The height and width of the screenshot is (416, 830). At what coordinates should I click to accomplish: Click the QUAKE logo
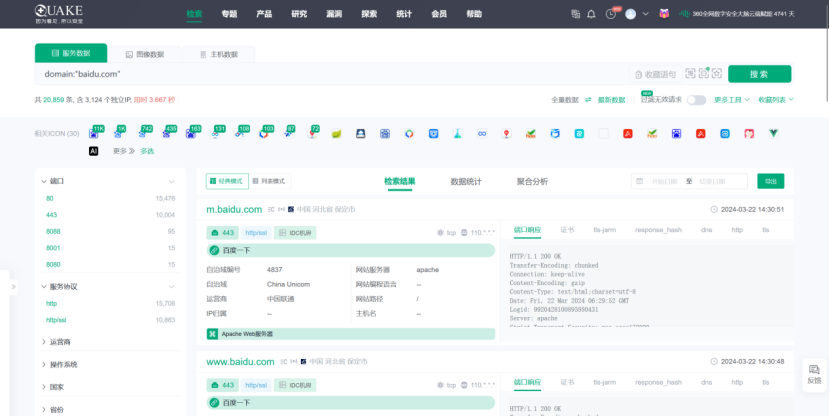[x=59, y=14]
